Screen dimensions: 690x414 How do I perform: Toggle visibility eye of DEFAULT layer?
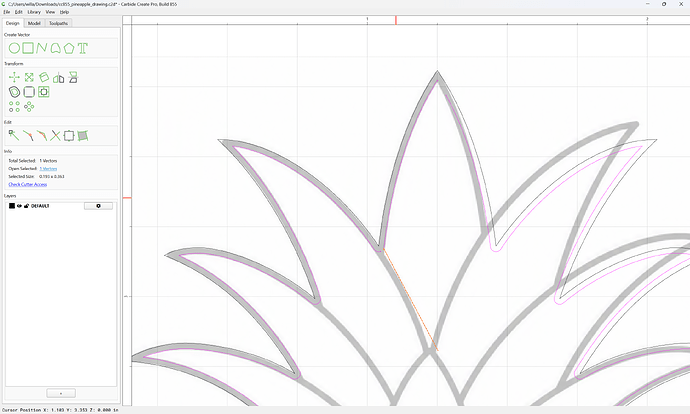[x=19, y=206]
